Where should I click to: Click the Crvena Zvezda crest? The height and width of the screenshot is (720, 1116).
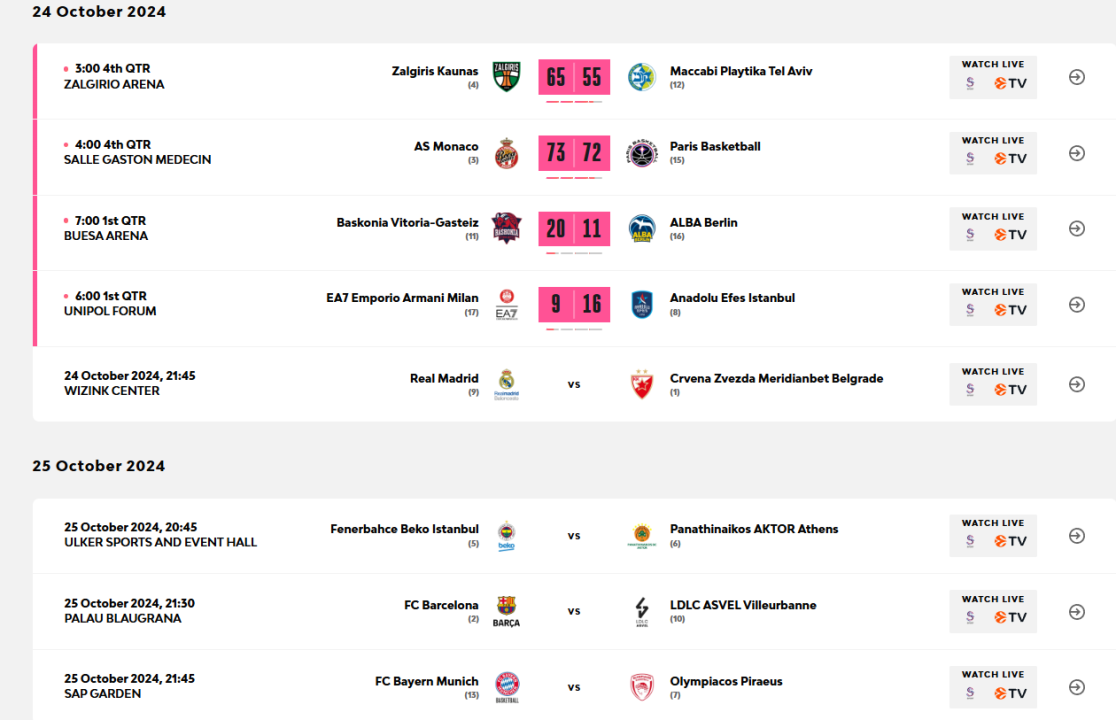[x=641, y=384]
